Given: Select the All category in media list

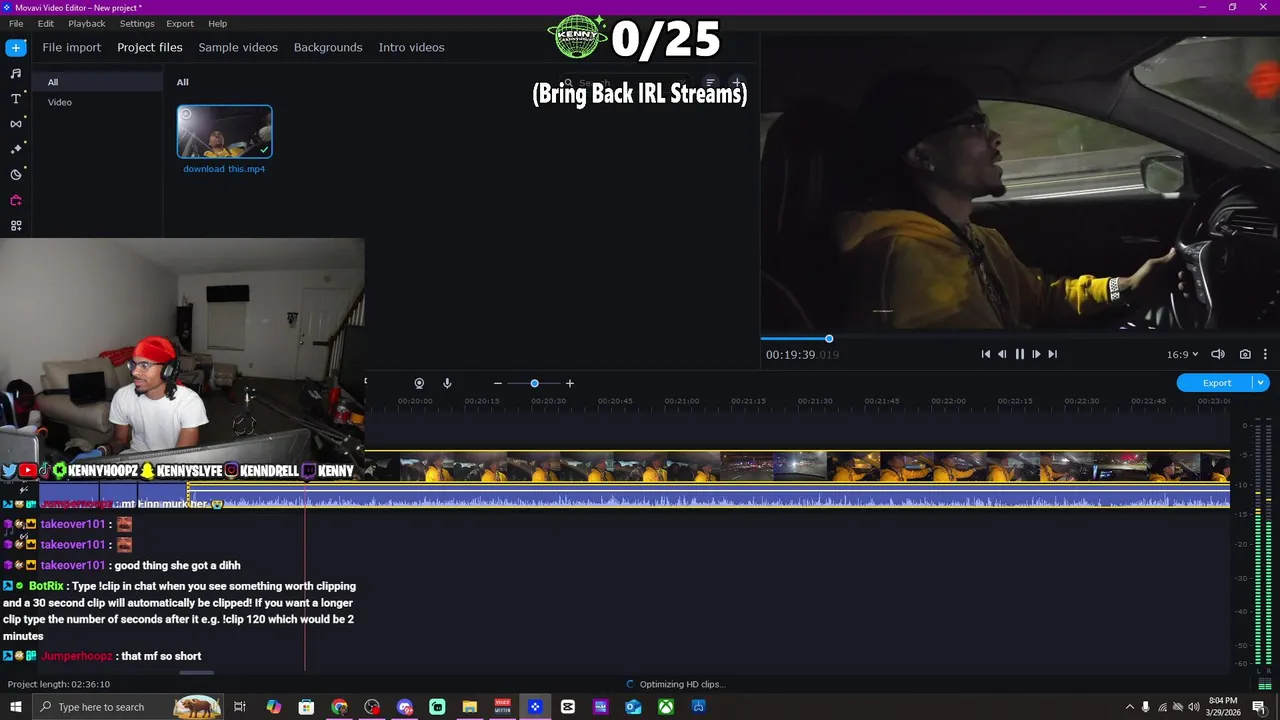Looking at the screenshot, I should [97, 82].
